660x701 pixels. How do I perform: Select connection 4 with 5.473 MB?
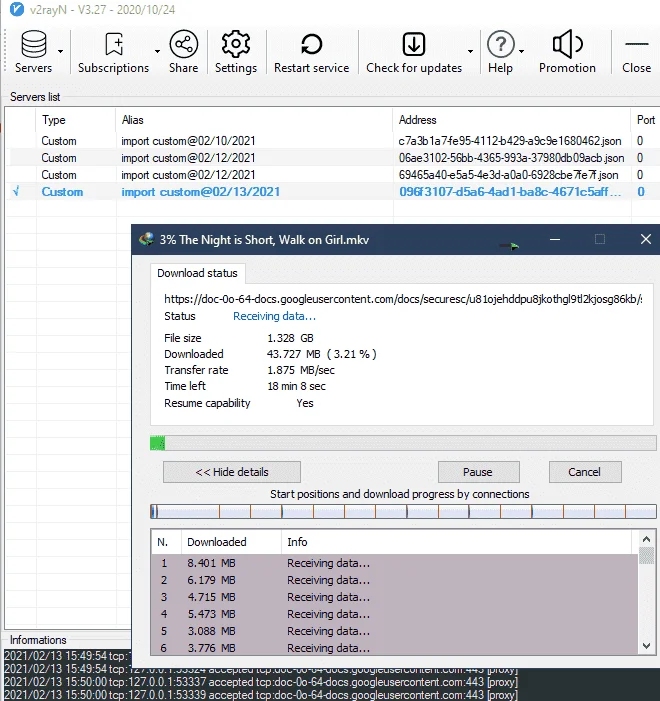(x=394, y=614)
